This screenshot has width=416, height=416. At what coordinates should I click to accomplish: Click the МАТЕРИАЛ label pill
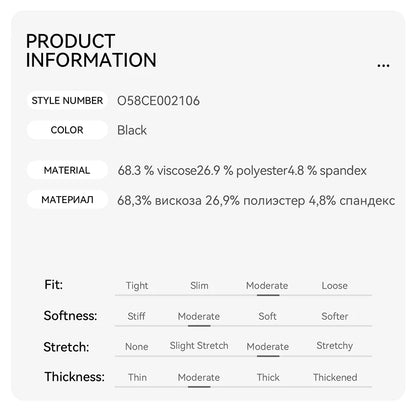[x=67, y=200]
